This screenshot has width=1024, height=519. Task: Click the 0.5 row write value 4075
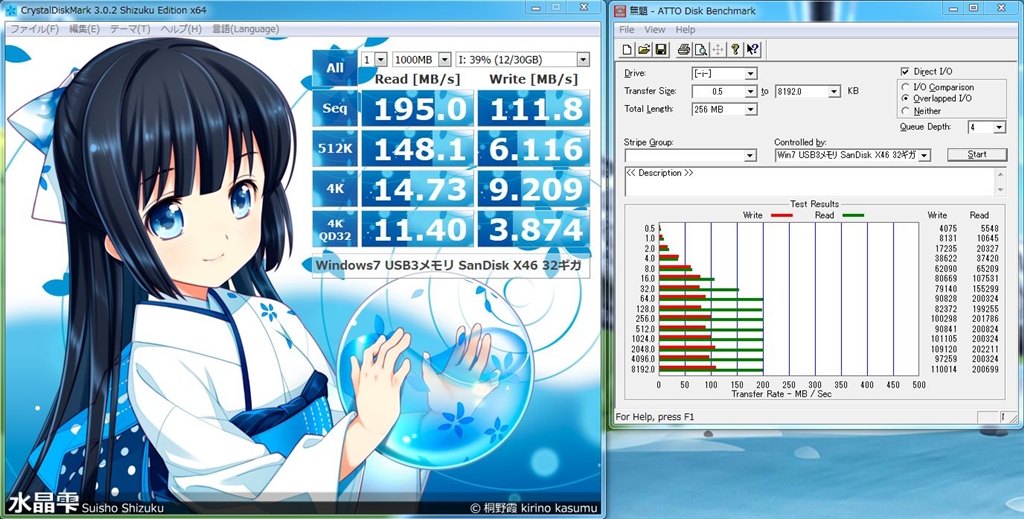[x=947, y=228]
